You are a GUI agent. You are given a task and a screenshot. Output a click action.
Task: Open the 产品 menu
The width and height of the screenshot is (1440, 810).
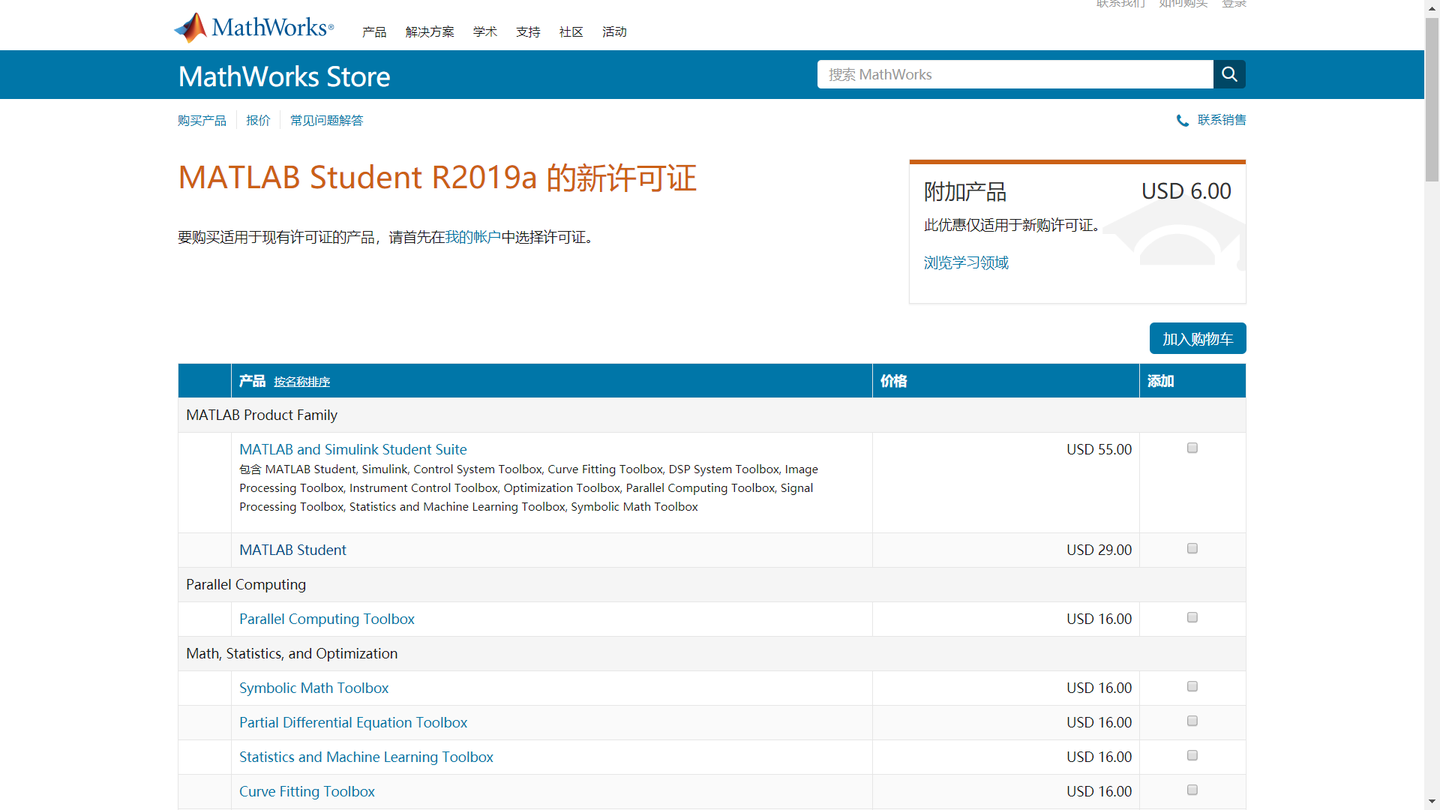374,31
